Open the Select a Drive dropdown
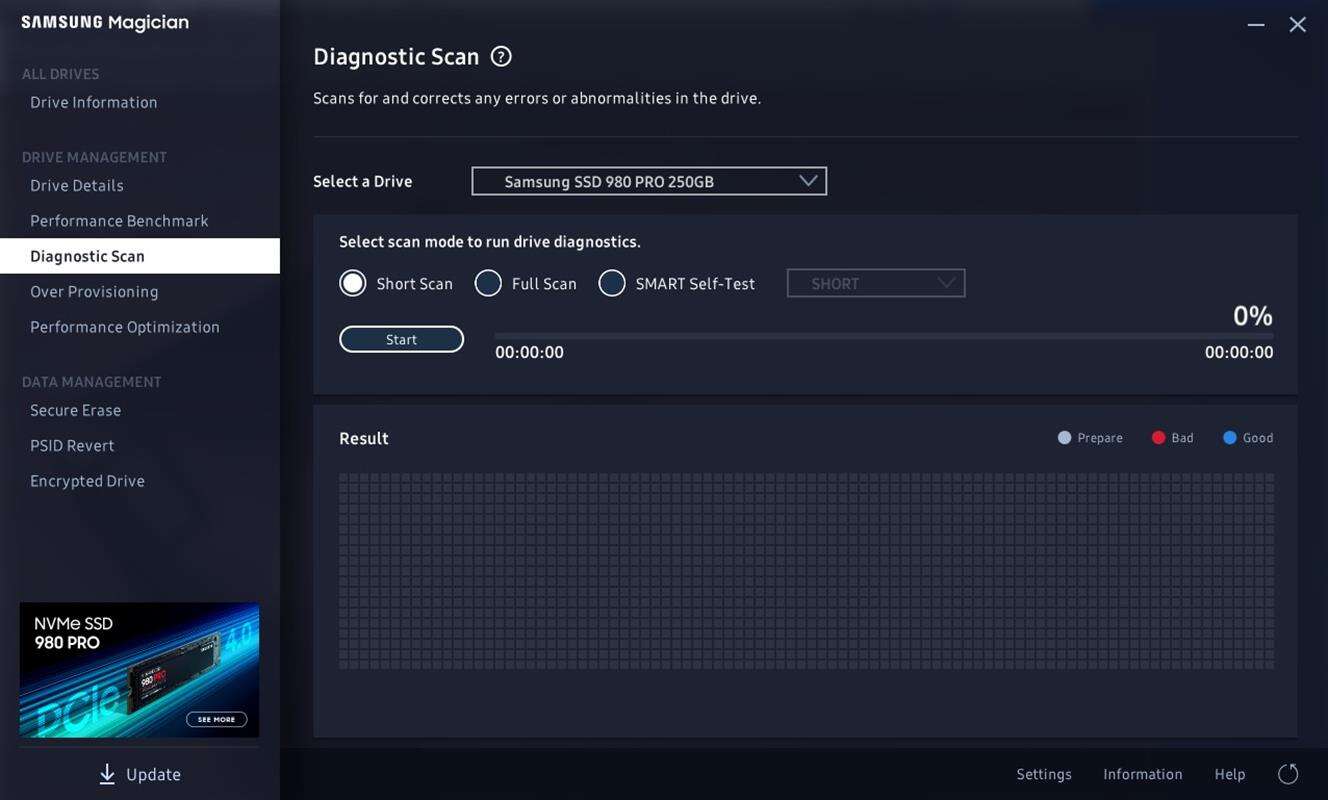 pyautogui.click(x=649, y=181)
